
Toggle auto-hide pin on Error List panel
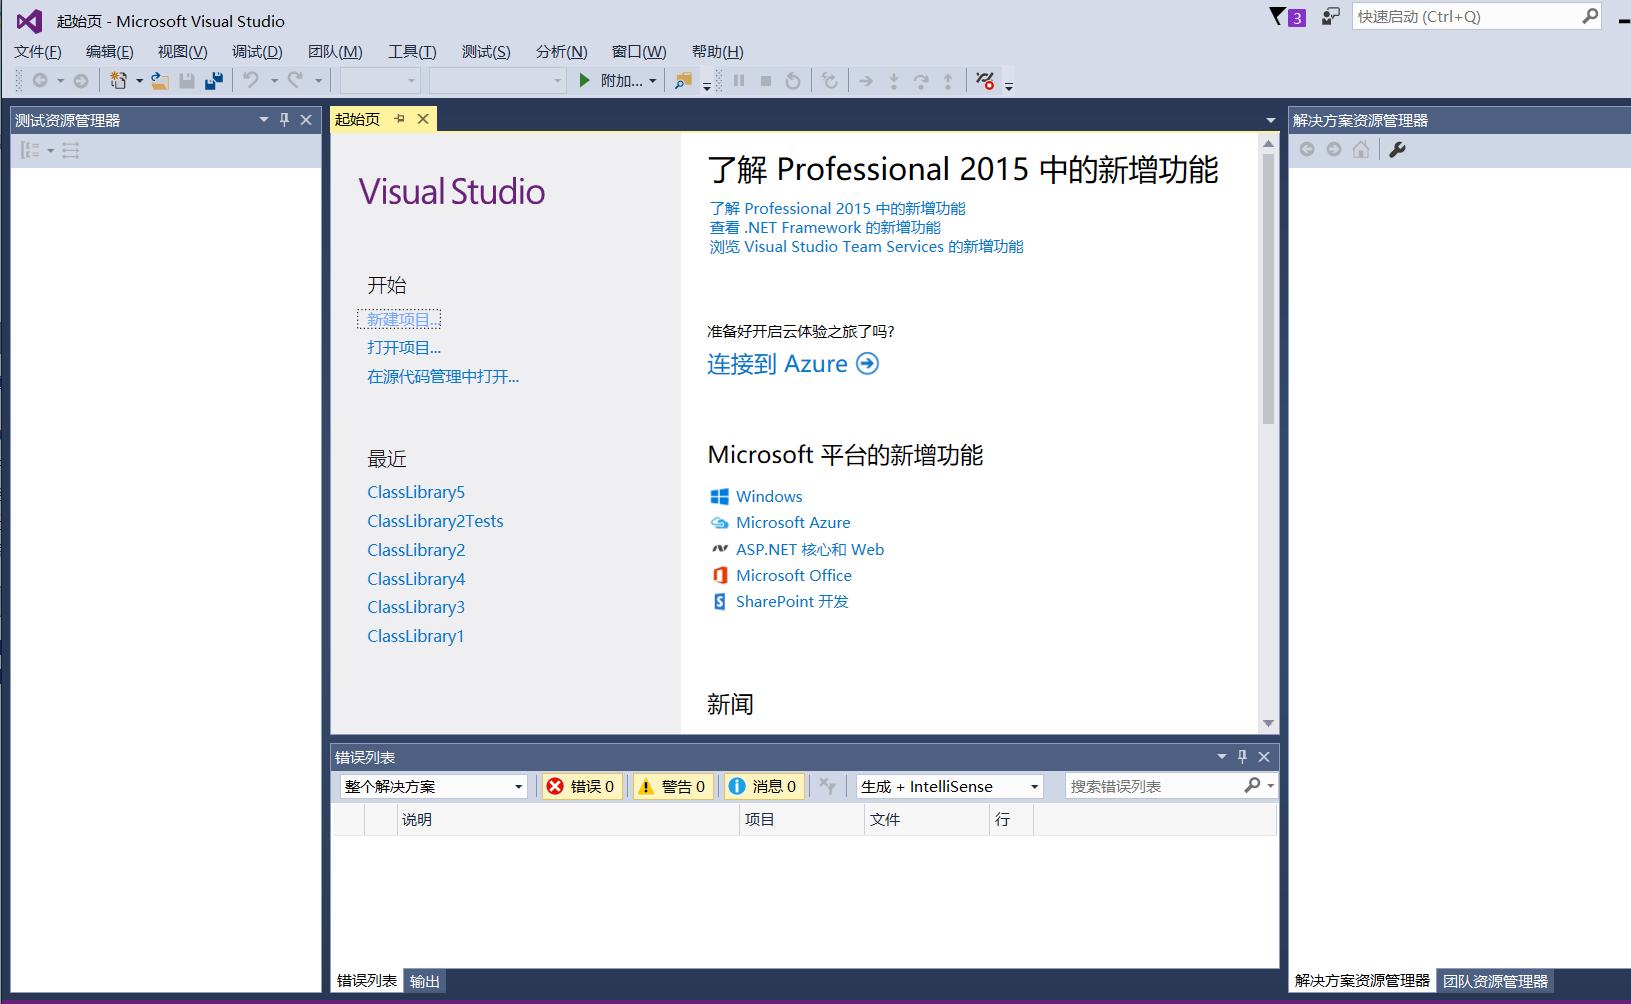[x=1243, y=757]
